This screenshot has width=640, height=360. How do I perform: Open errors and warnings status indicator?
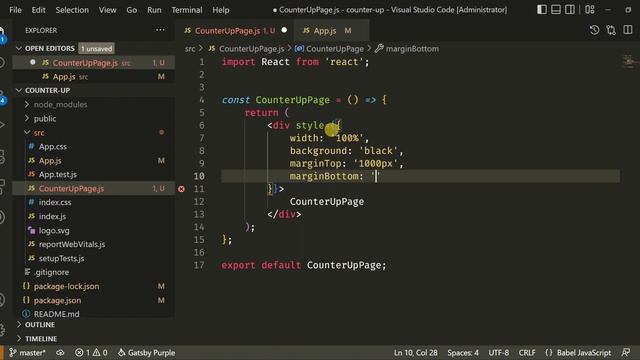coord(91,353)
